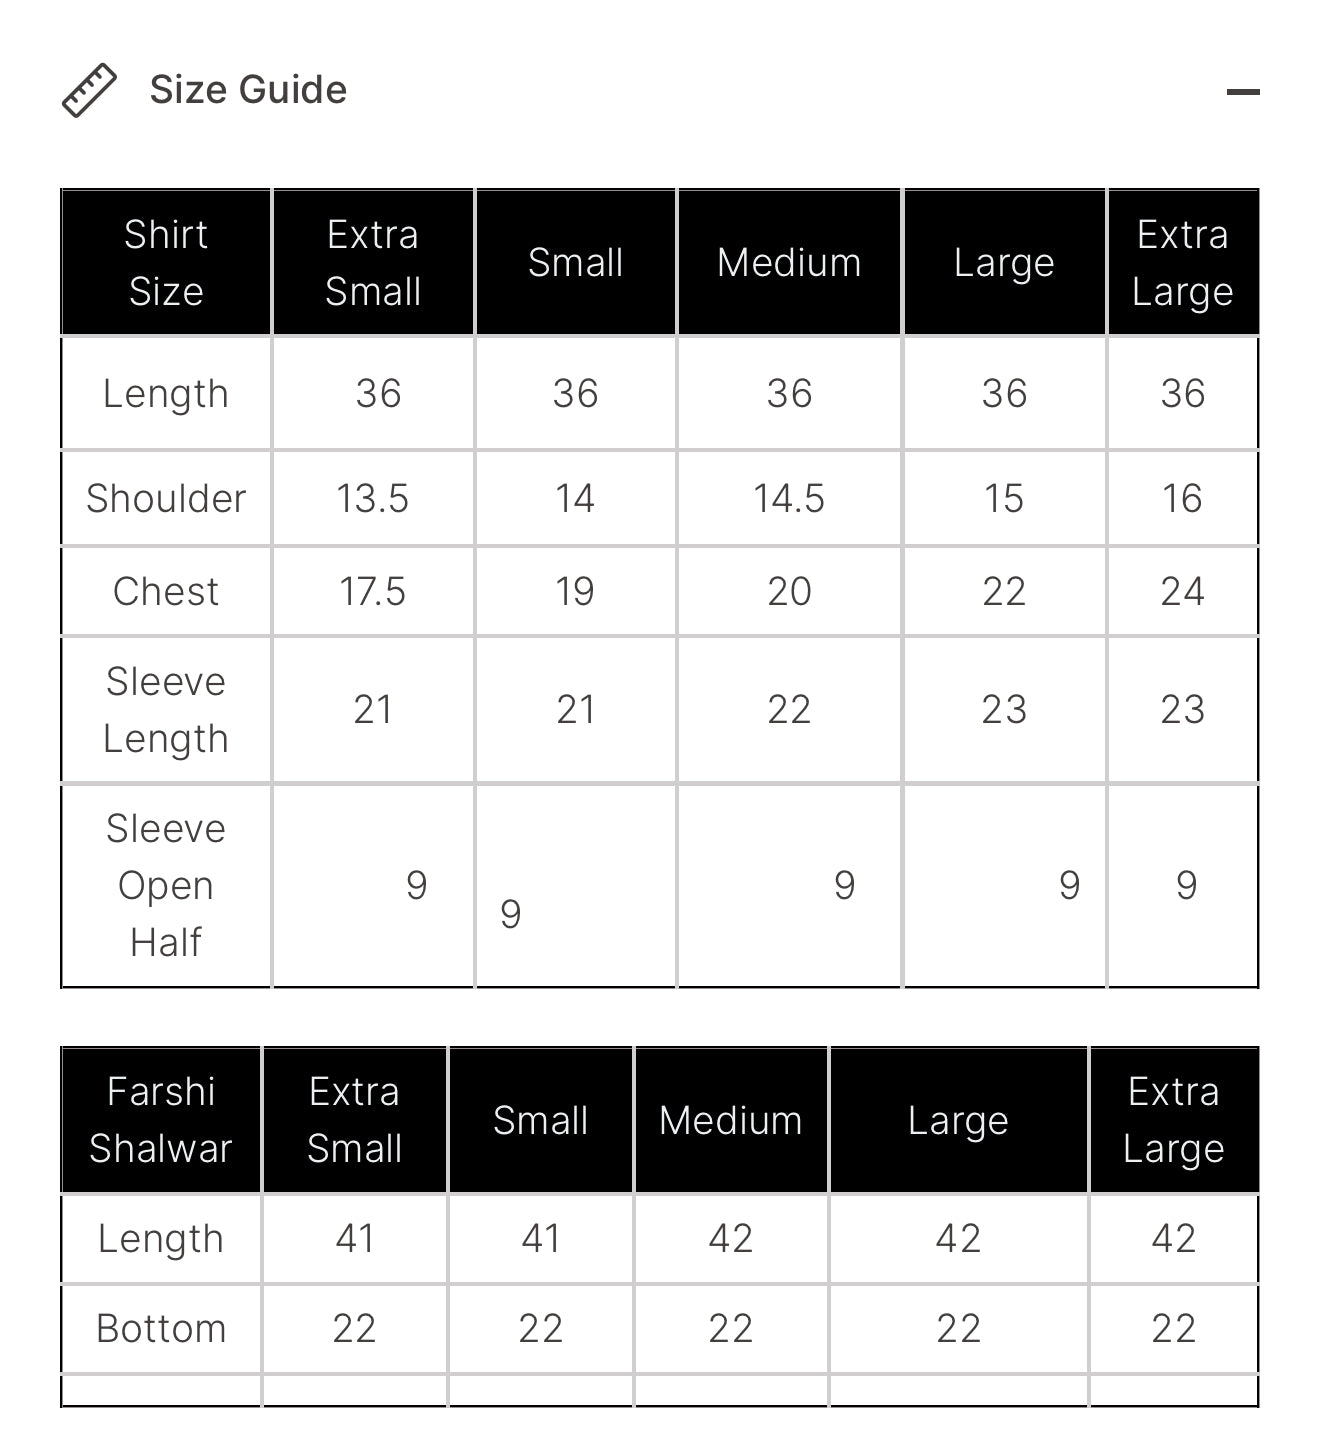Select the Shirt Size header cell
1320x1437 pixels.
point(166,263)
